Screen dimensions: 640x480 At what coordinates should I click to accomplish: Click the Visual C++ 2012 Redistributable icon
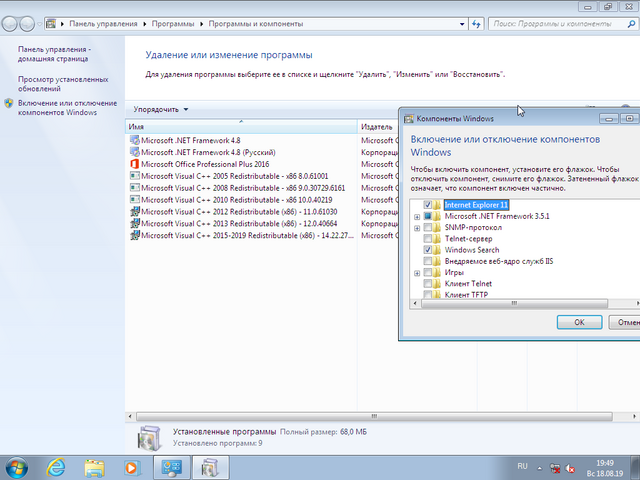[x=135, y=211]
